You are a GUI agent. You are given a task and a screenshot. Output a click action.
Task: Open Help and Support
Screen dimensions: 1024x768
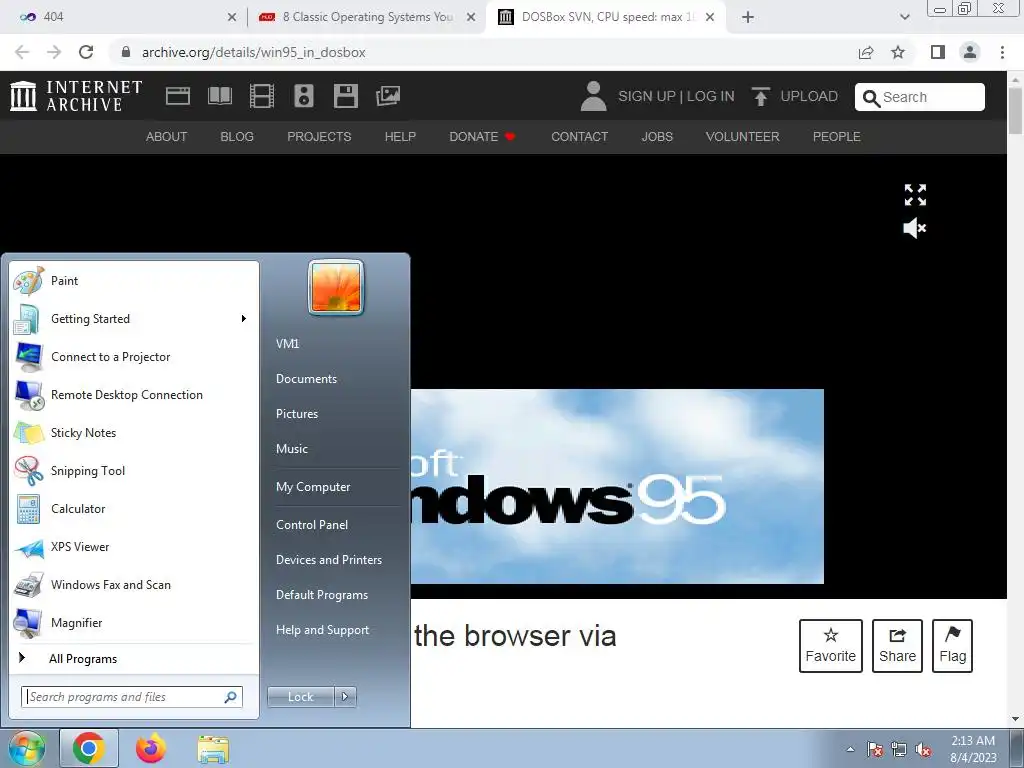323,630
